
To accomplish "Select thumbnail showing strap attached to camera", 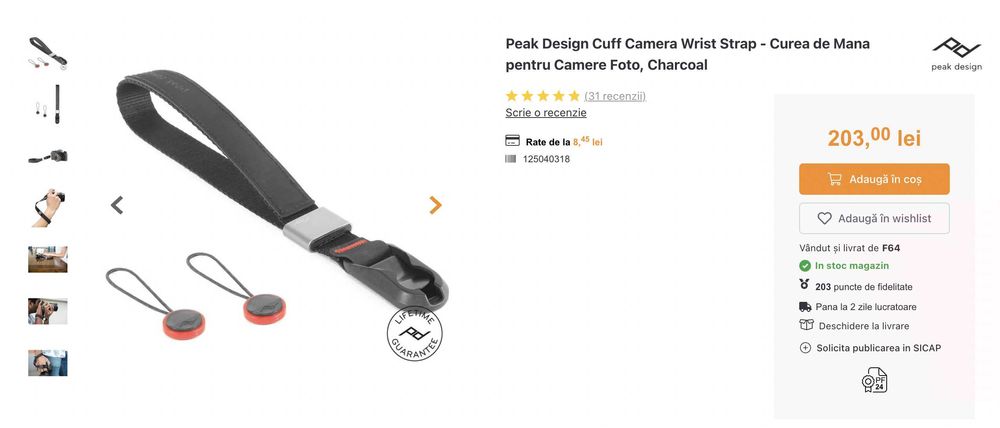I will click(x=48, y=156).
